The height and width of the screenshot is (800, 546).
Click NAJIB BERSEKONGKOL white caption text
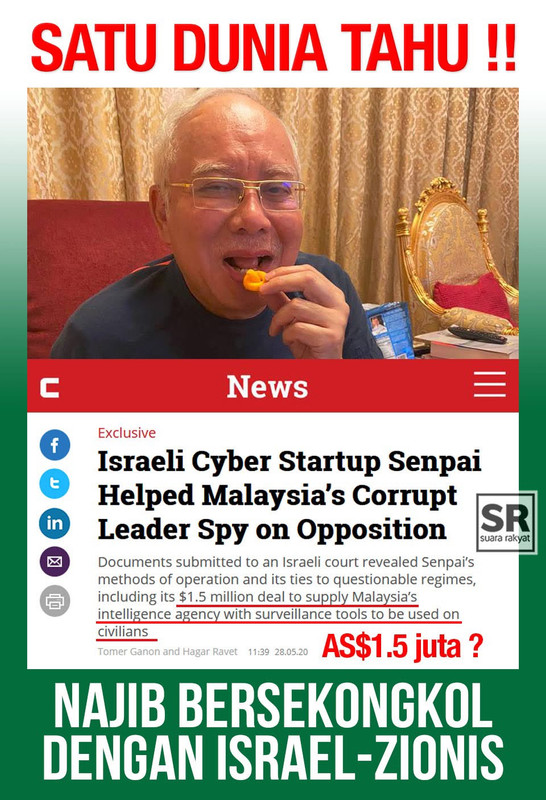(273, 709)
